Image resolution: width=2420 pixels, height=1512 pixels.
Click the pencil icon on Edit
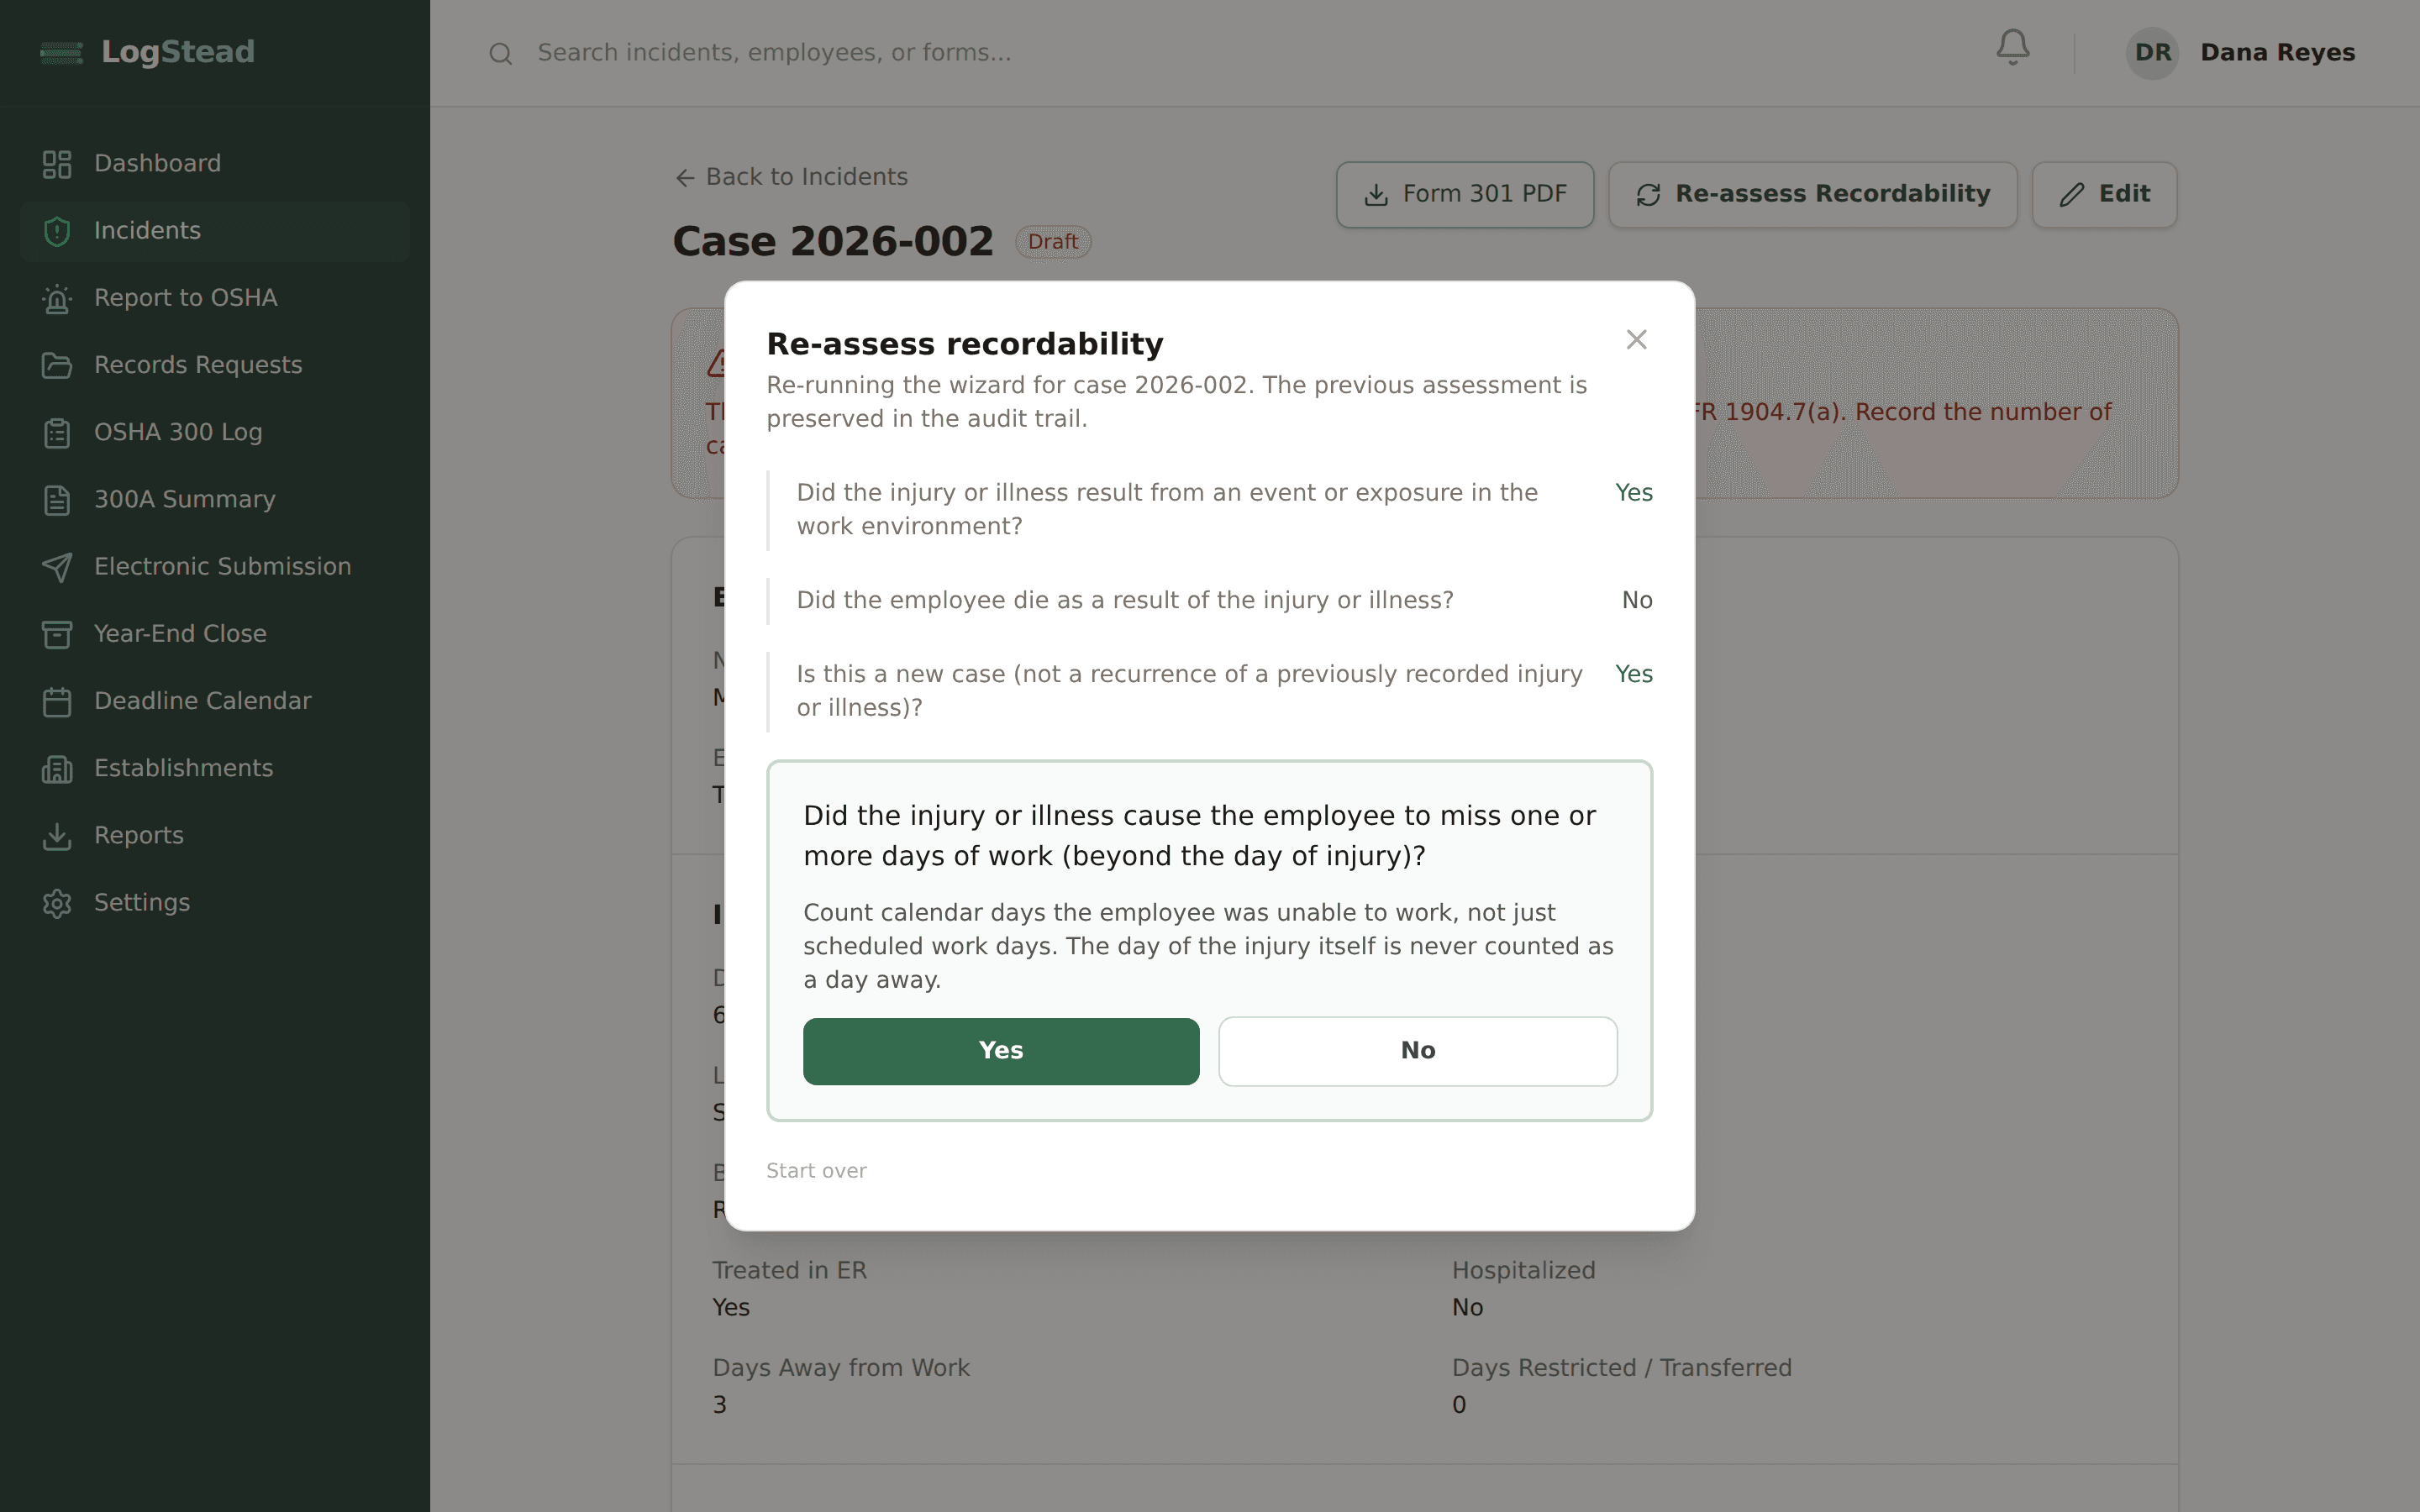click(x=2072, y=195)
